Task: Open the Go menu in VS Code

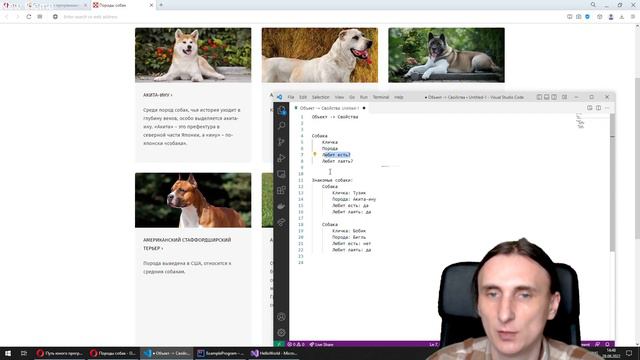Action: (352, 97)
